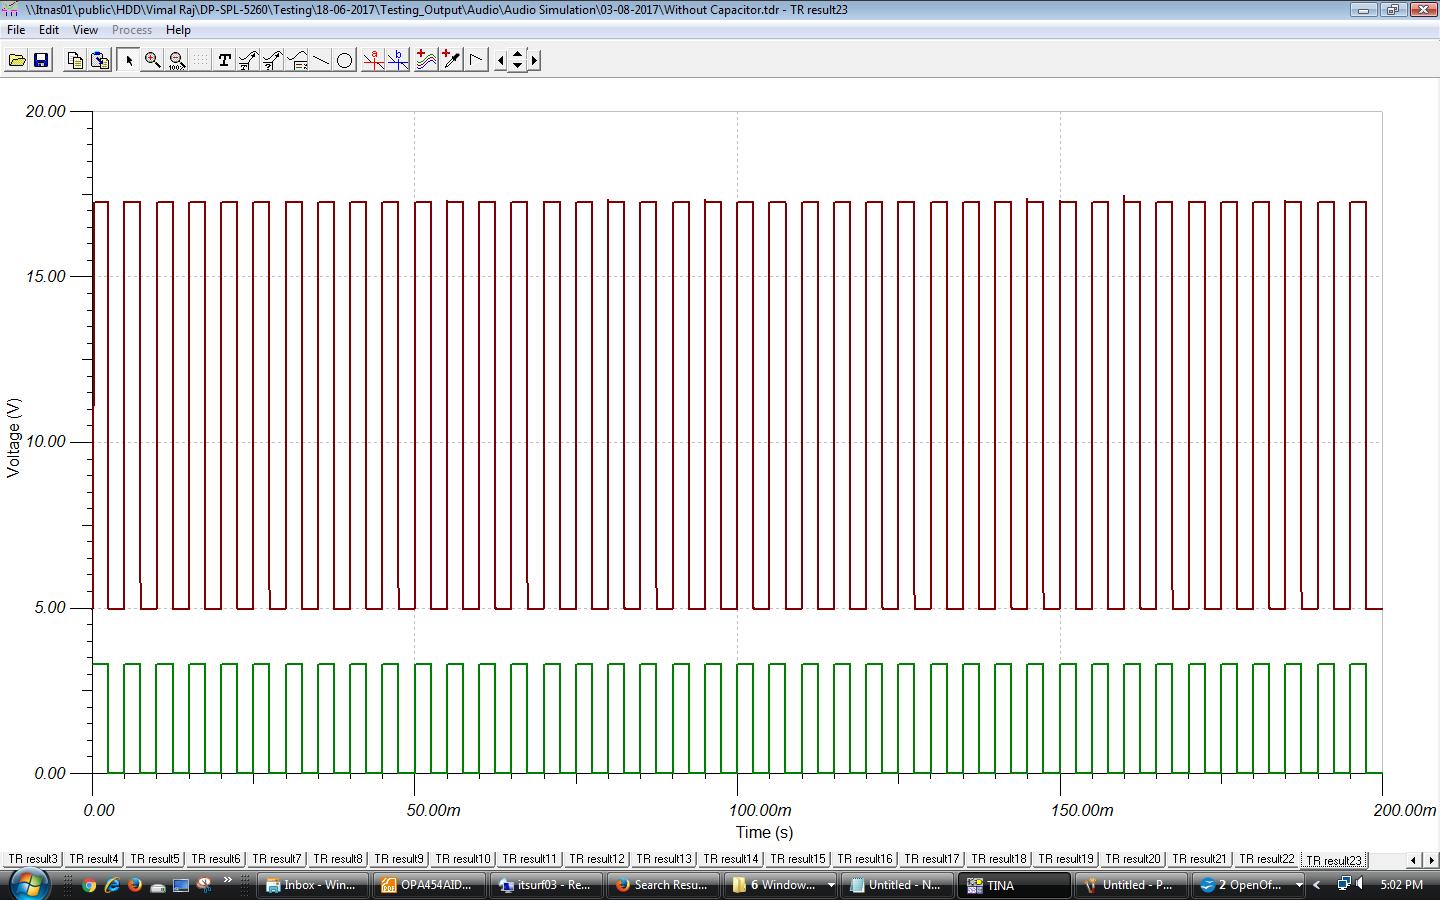The width and height of the screenshot is (1440, 900).
Task: Toggle the grid dots tool
Action: tap(201, 60)
